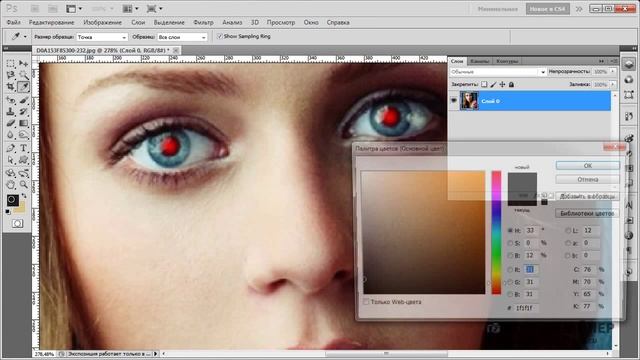Select the Eraser tool

coord(11,123)
